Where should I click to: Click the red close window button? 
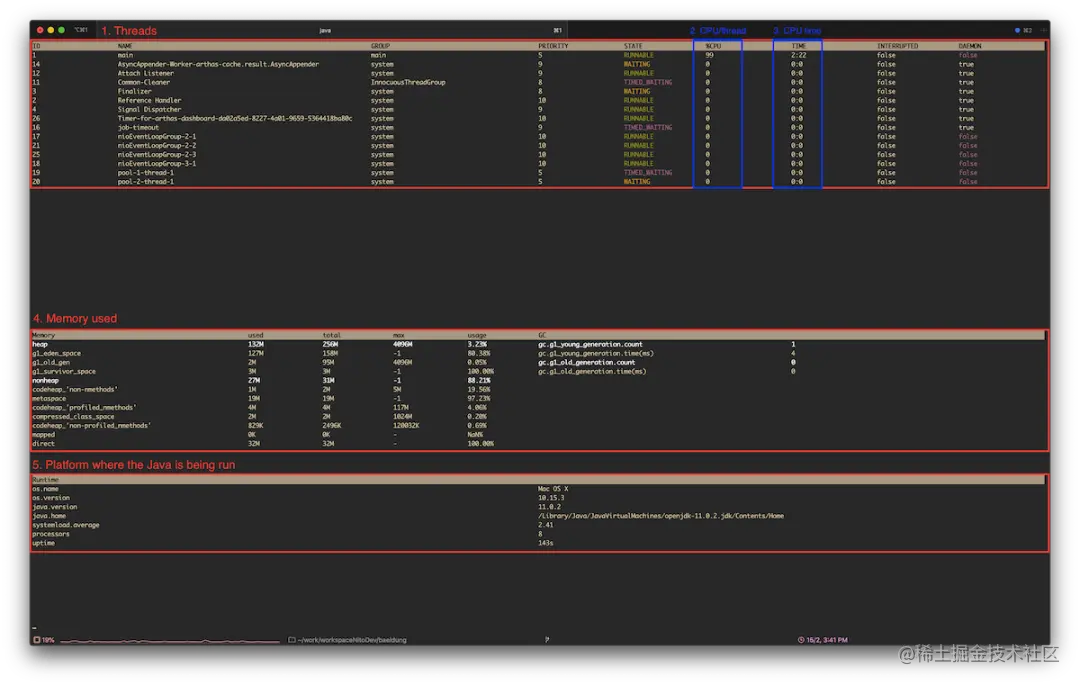pyautogui.click(x=40, y=30)
